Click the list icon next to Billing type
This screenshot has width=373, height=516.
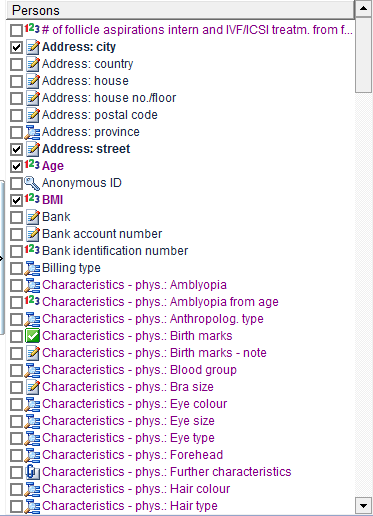click(x=32, y=268)
